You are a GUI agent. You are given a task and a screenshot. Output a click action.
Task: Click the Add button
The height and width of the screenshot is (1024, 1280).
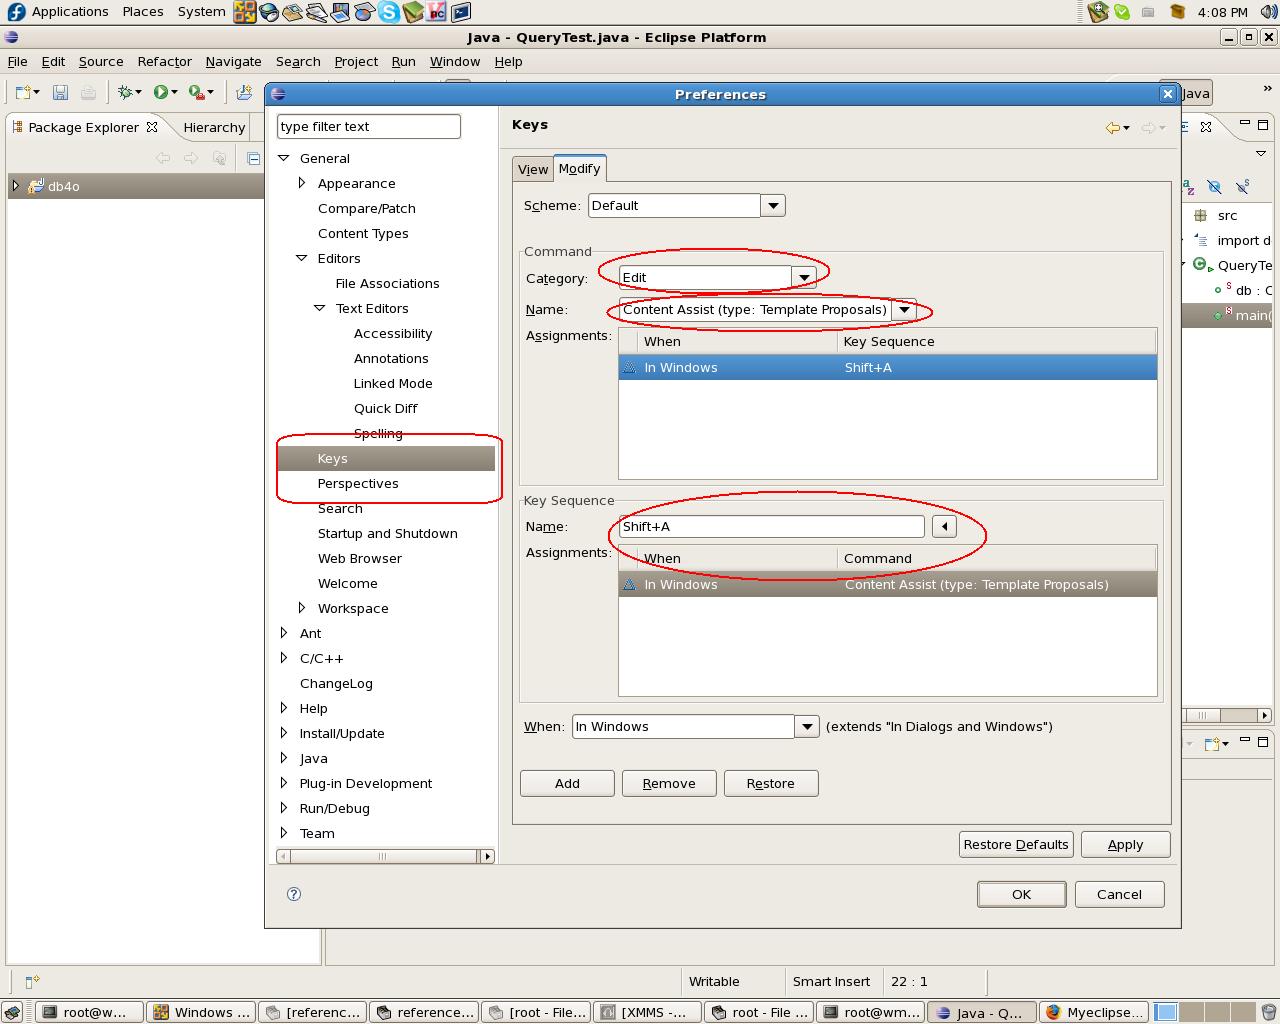pos(567,783)
